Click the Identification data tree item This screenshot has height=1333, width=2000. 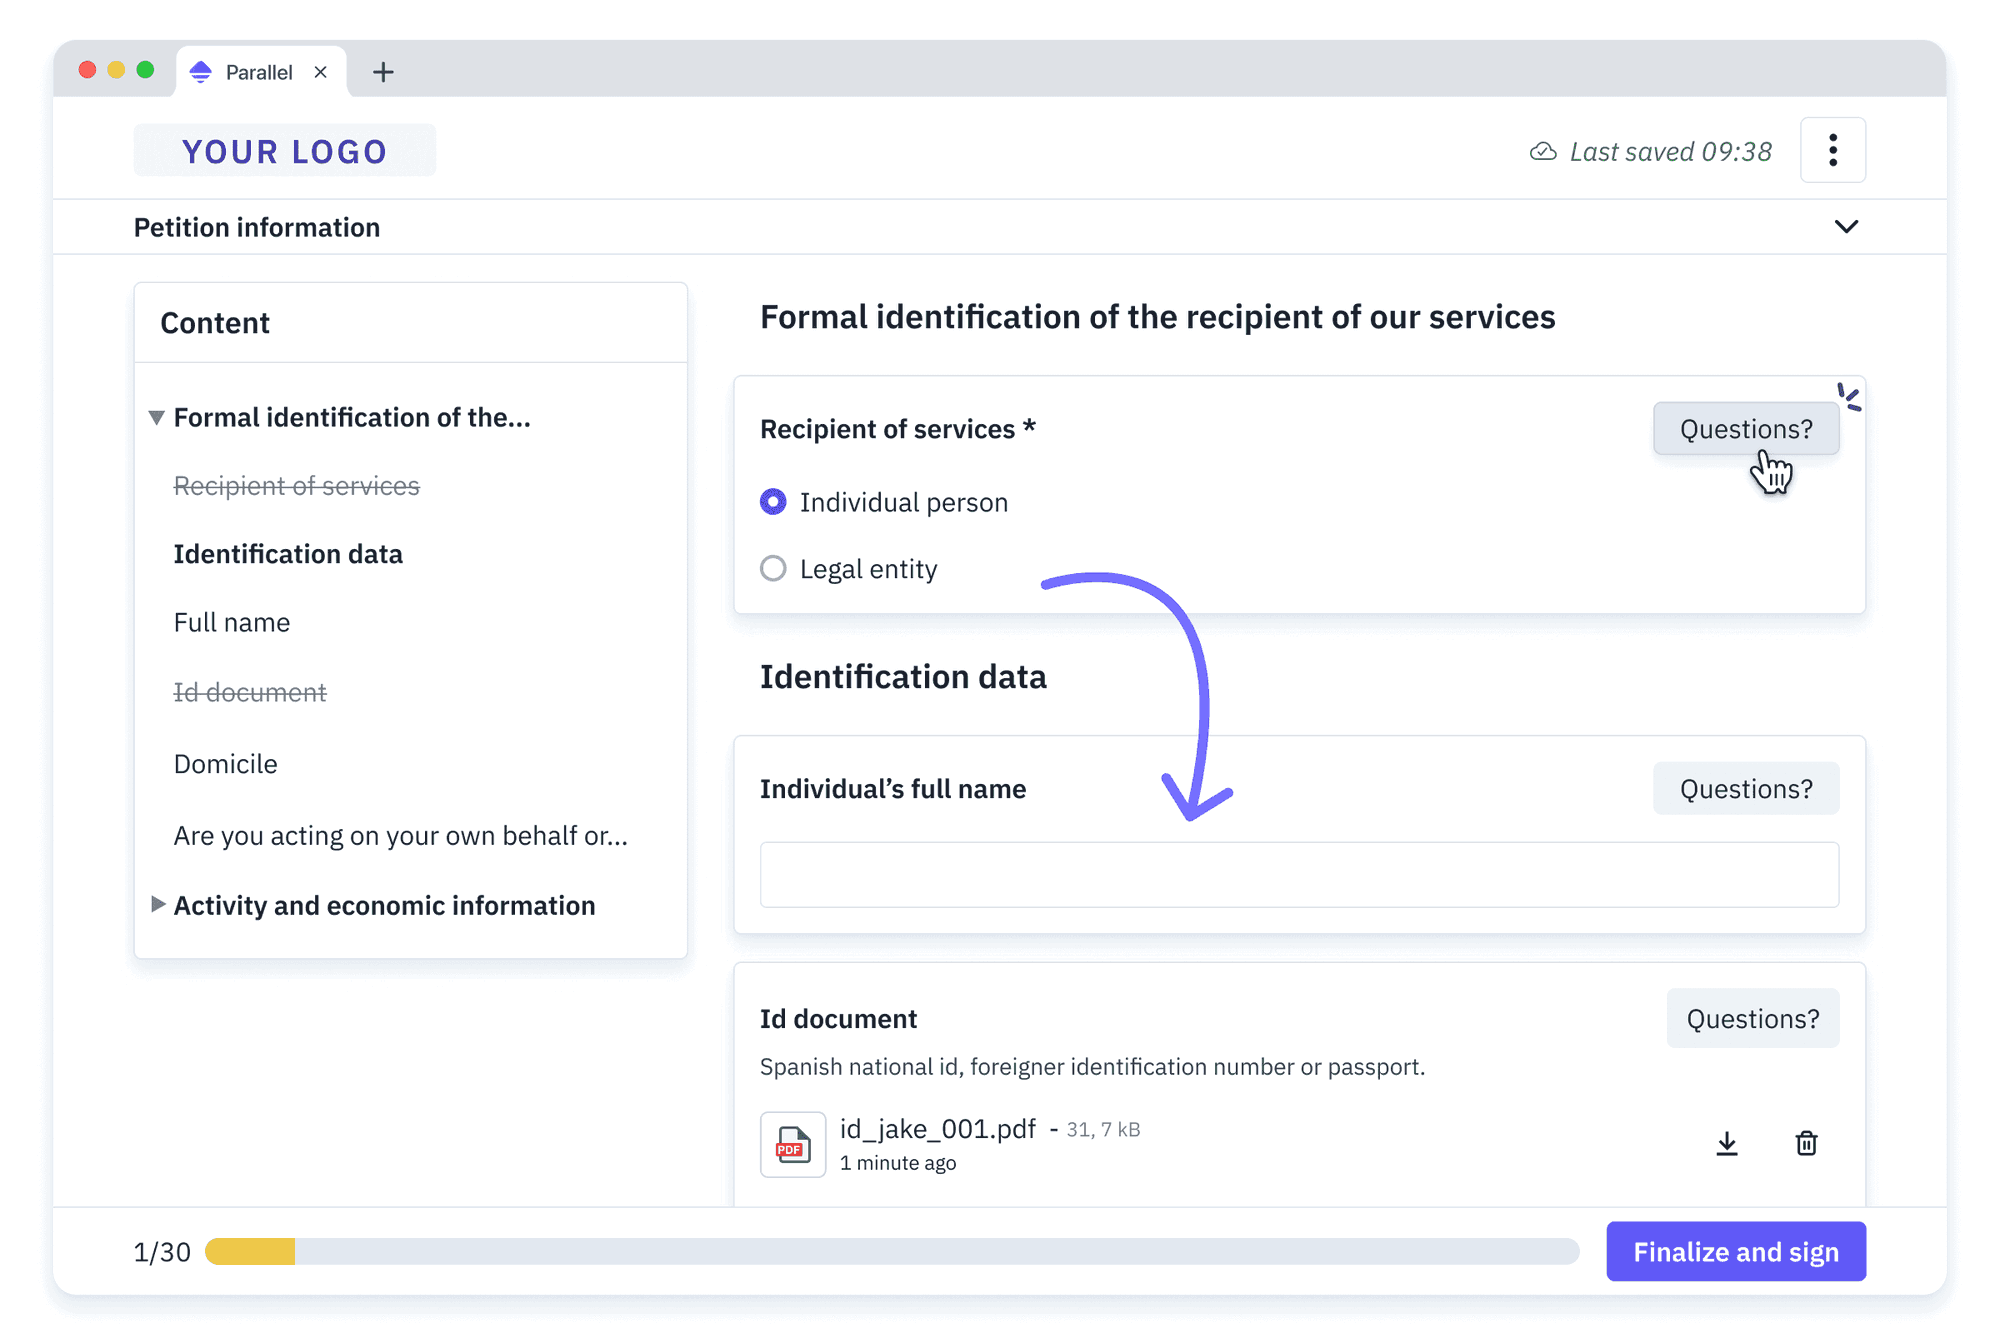(288, 553)
